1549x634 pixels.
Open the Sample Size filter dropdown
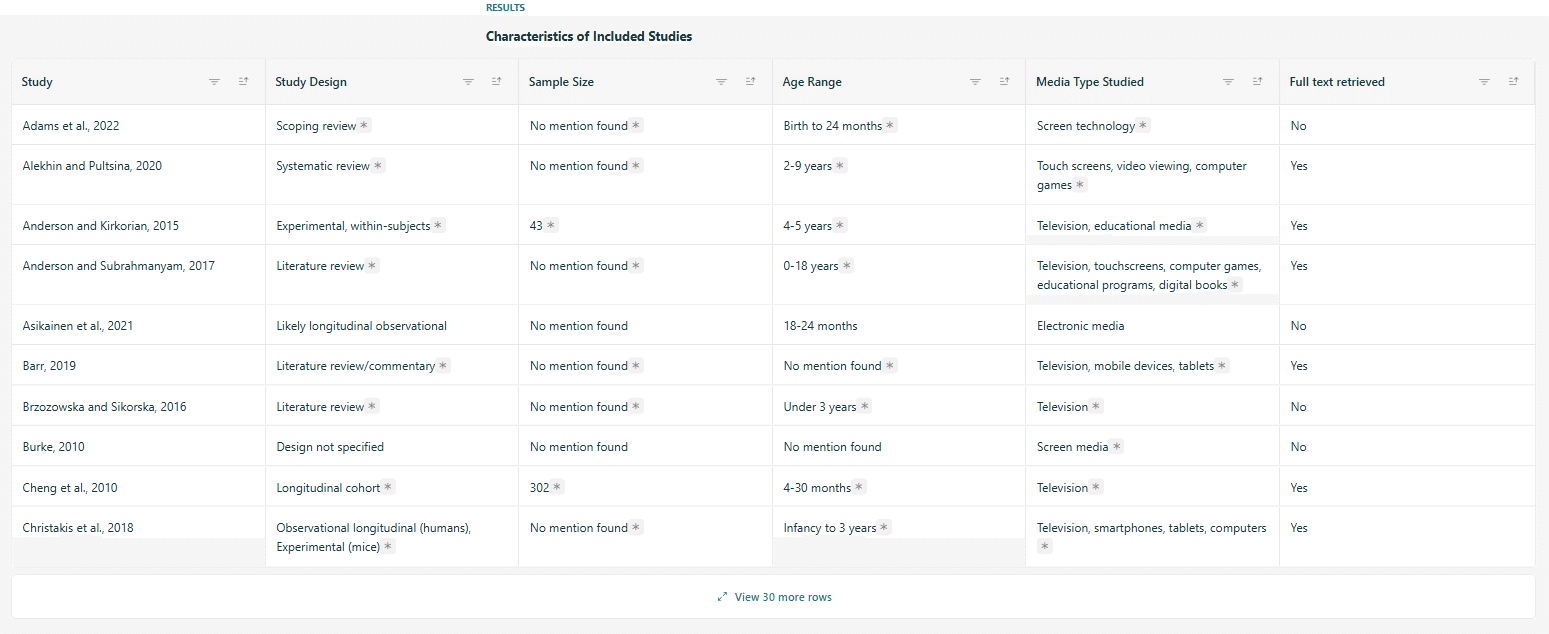point(721,82)
